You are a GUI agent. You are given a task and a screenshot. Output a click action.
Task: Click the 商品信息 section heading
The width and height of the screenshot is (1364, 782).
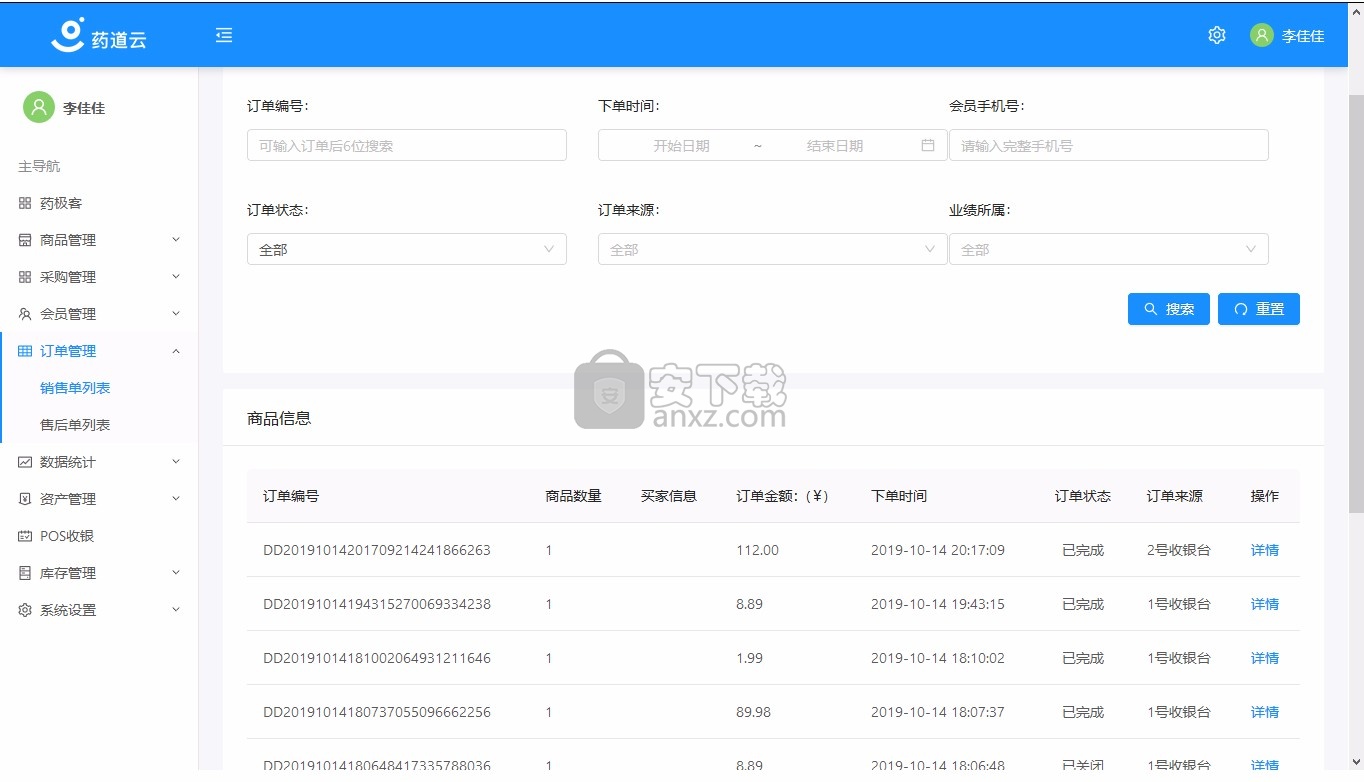(x=279, y=418)
